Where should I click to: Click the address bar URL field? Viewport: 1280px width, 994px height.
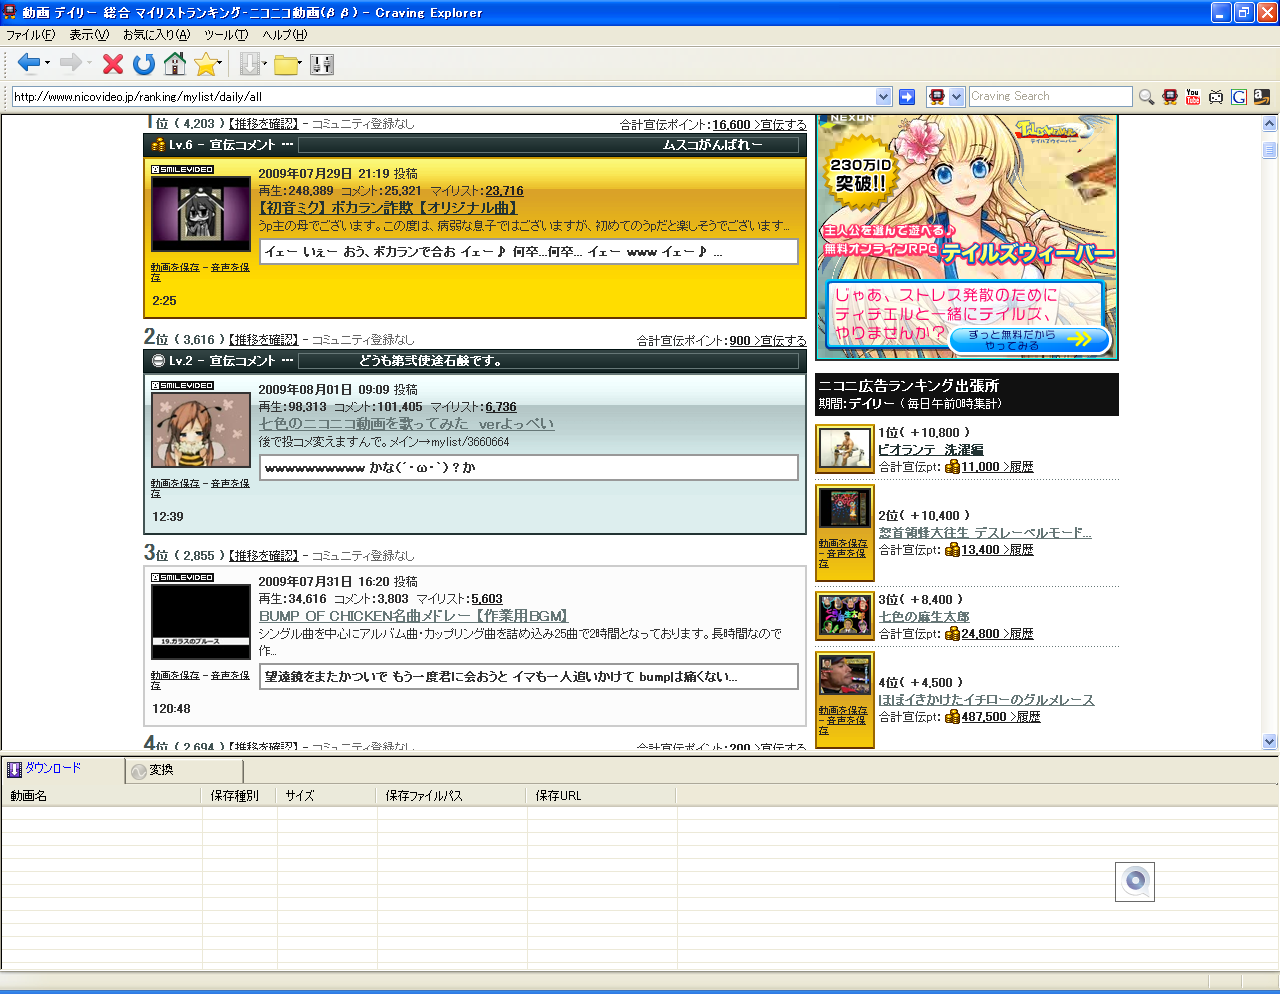pyautogui.click(x=443, y=96)
